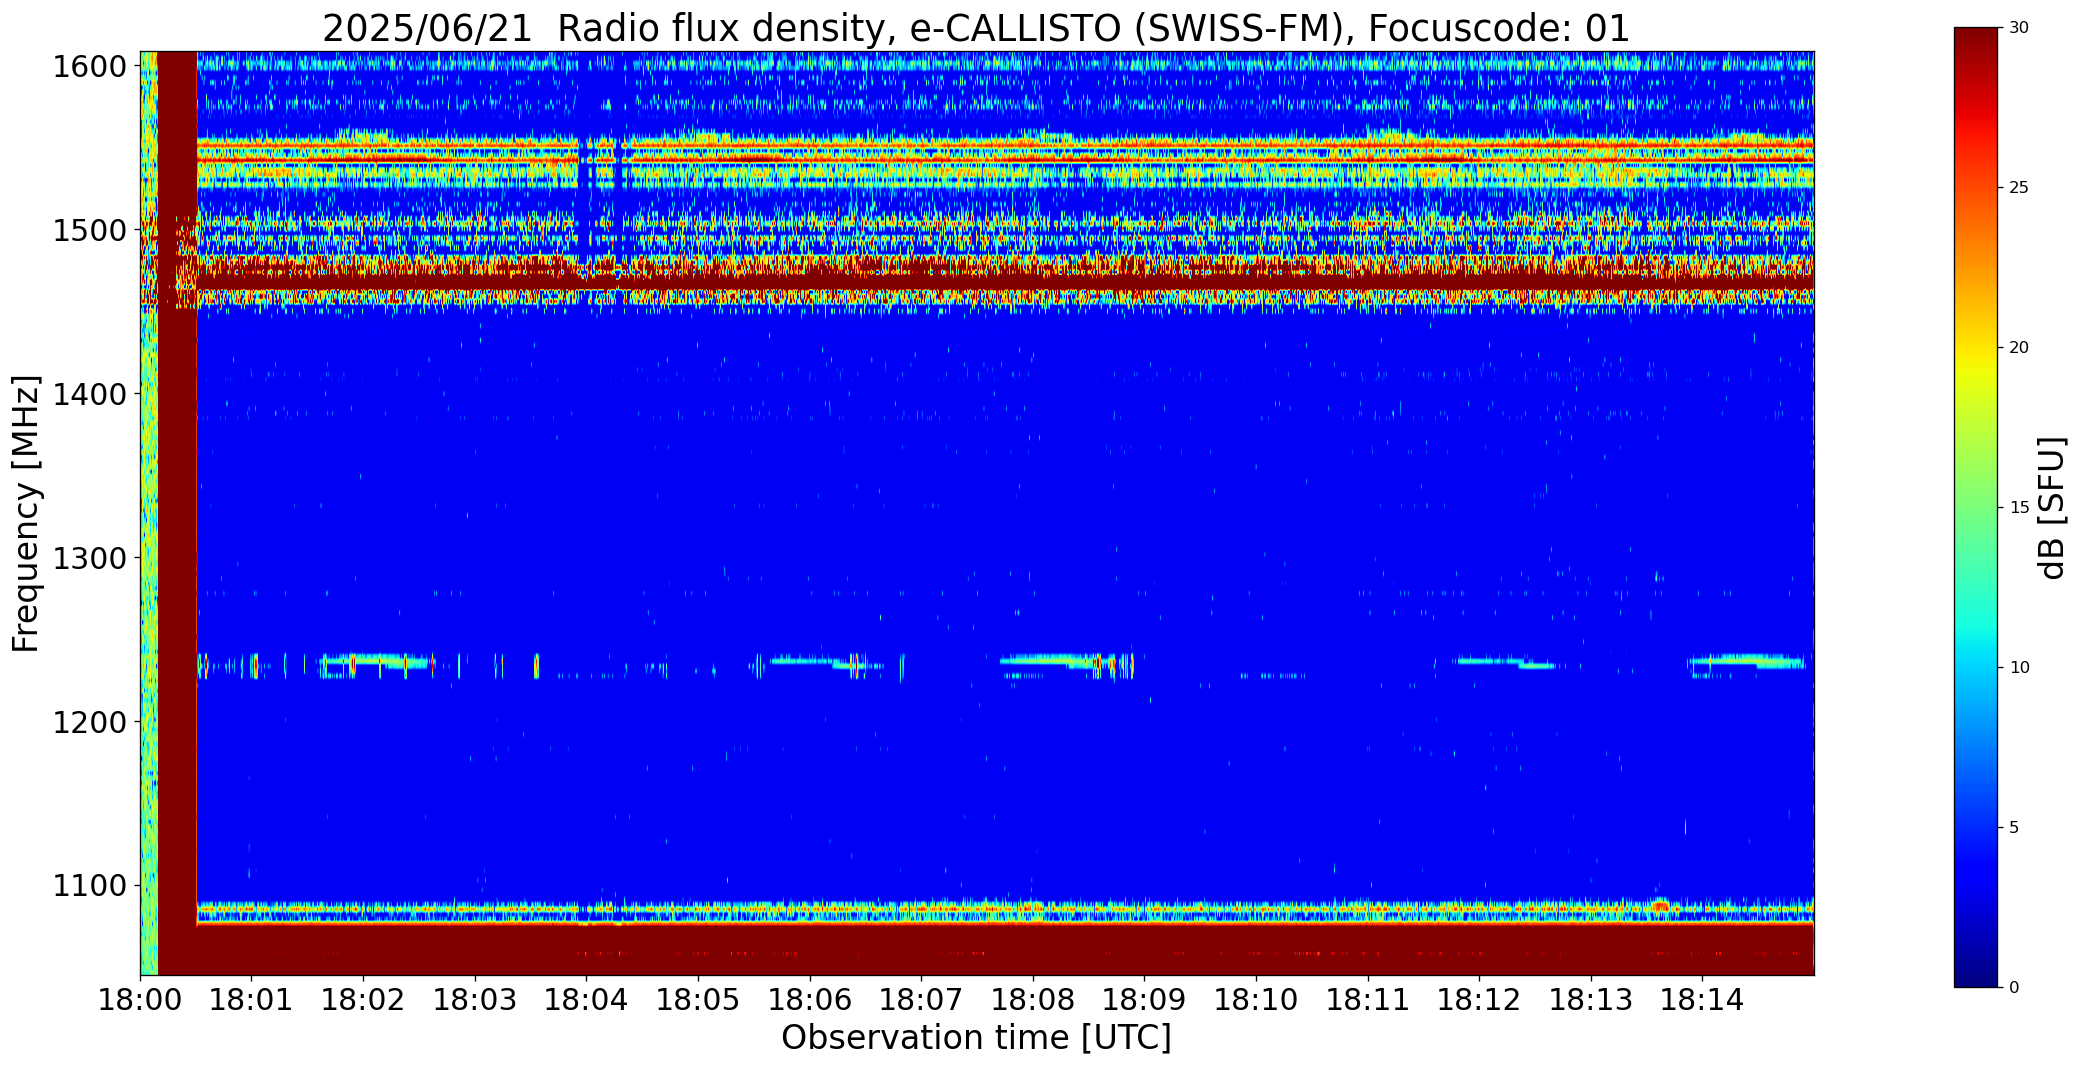Click the colorbar tick label 25

pos(2019,188)
